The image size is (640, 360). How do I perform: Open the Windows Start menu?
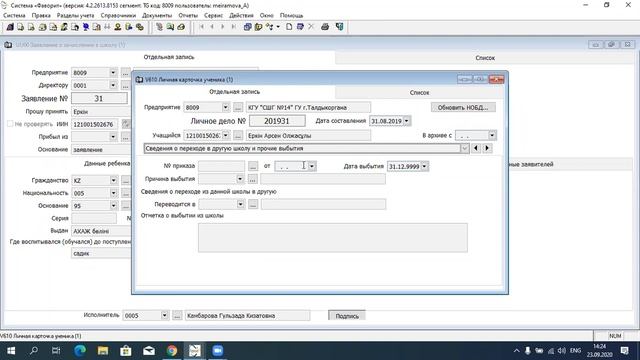pyautogui.click(x=11, y=351)
